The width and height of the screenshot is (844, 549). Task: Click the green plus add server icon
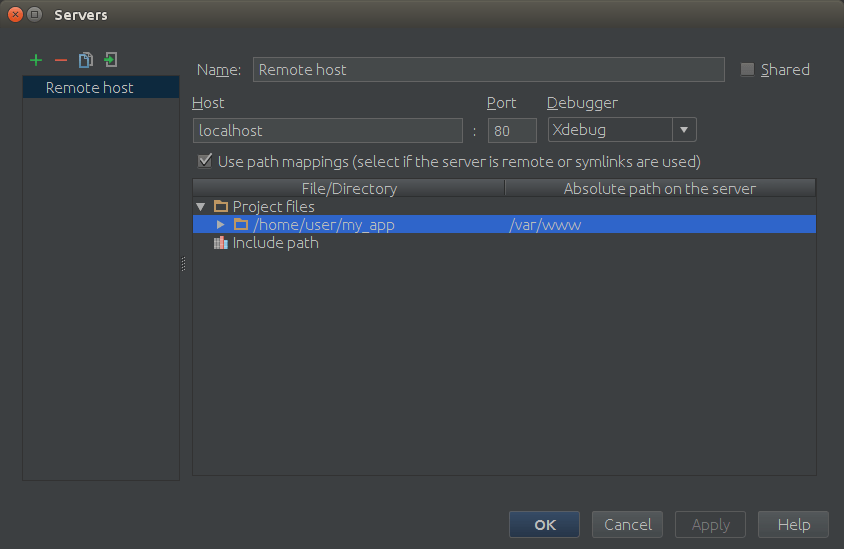click(36, 61)
